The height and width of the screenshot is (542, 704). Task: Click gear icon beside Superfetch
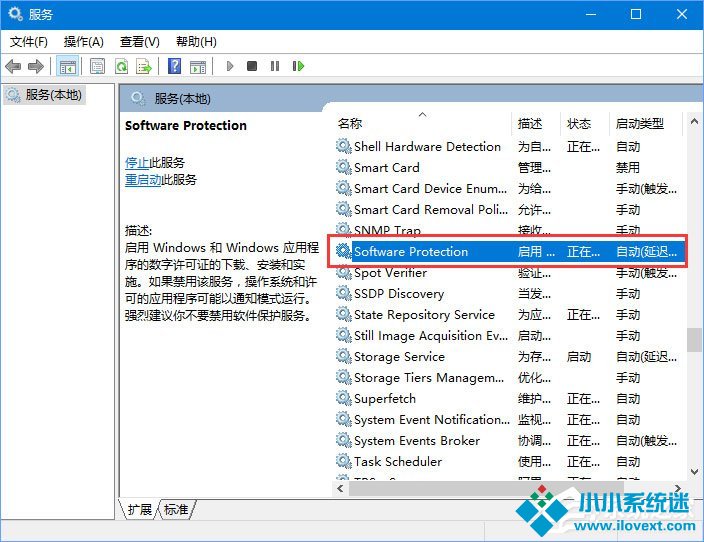[343, 398]
